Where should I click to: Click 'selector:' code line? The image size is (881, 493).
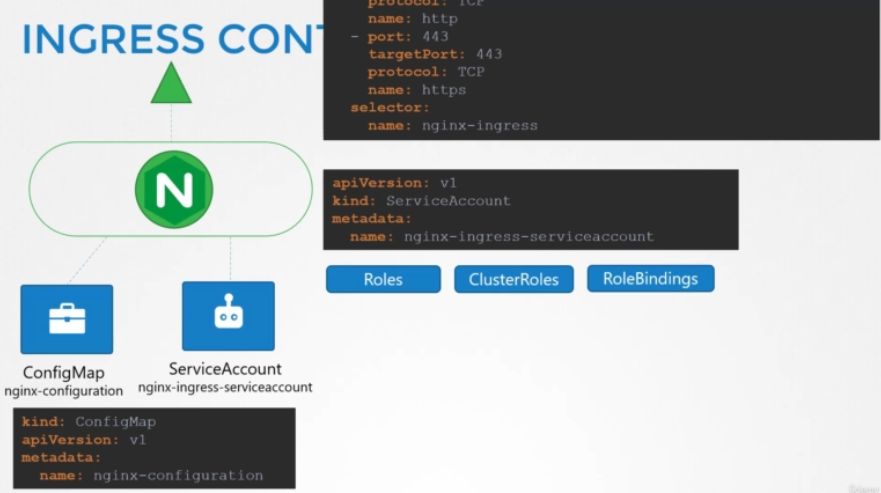(390, 107)
